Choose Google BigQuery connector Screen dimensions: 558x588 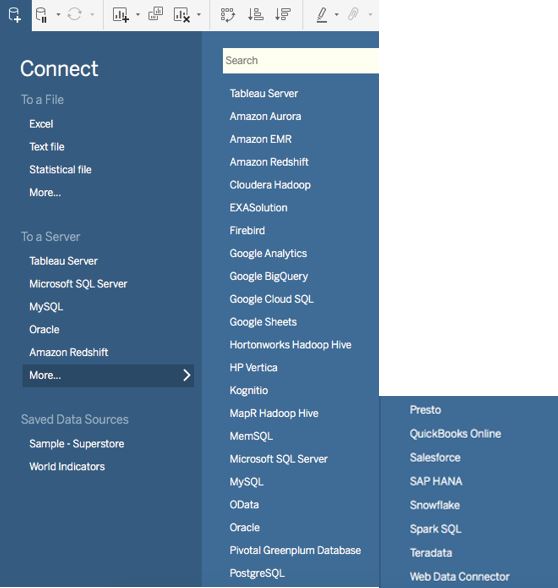[269, 276]
